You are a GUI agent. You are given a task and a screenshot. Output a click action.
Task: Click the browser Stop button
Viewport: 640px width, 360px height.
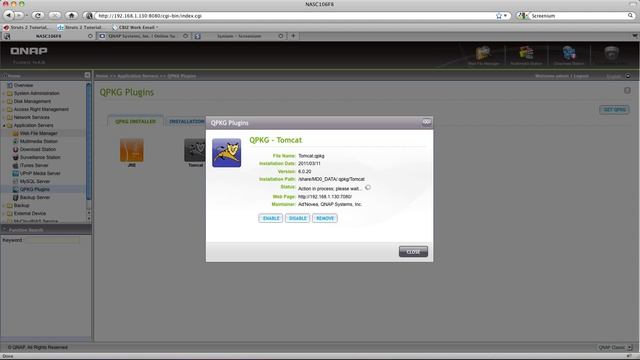coord(54,16)
